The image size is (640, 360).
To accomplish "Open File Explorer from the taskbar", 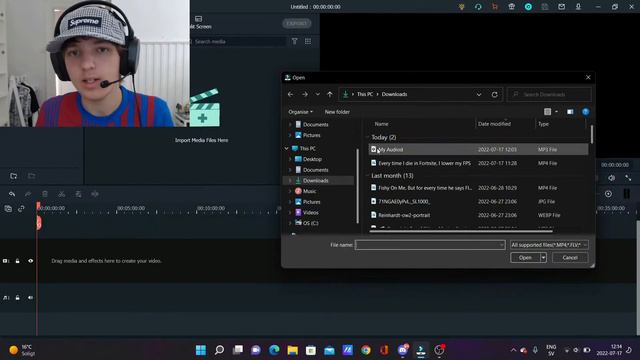I will pos(293,350).
